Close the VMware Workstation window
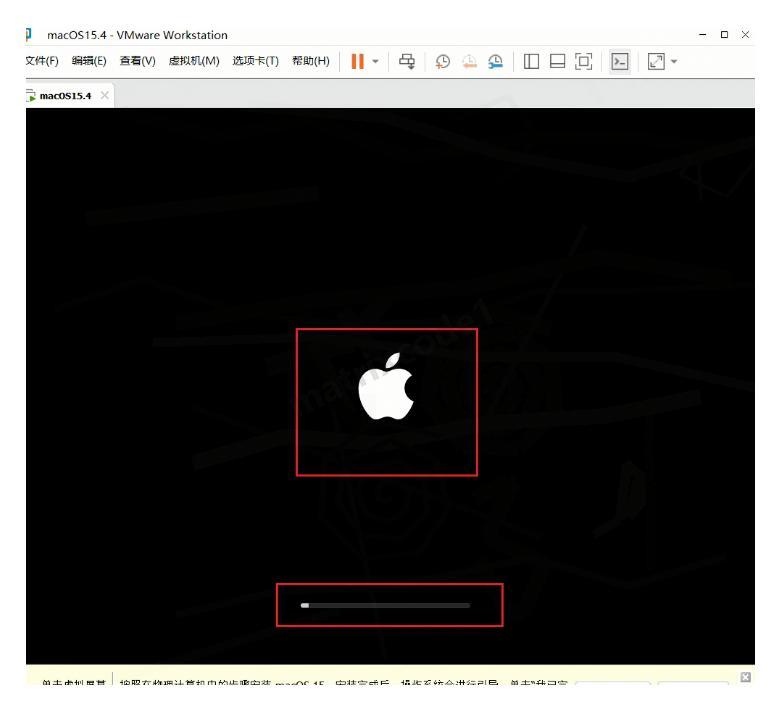Screen dimensions: 782x713 745,34
